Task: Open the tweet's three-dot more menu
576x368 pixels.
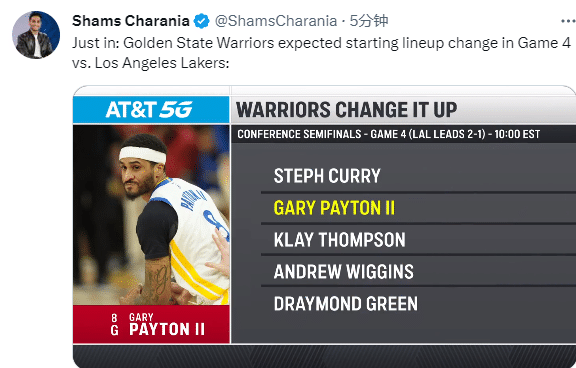Action: 568,21
